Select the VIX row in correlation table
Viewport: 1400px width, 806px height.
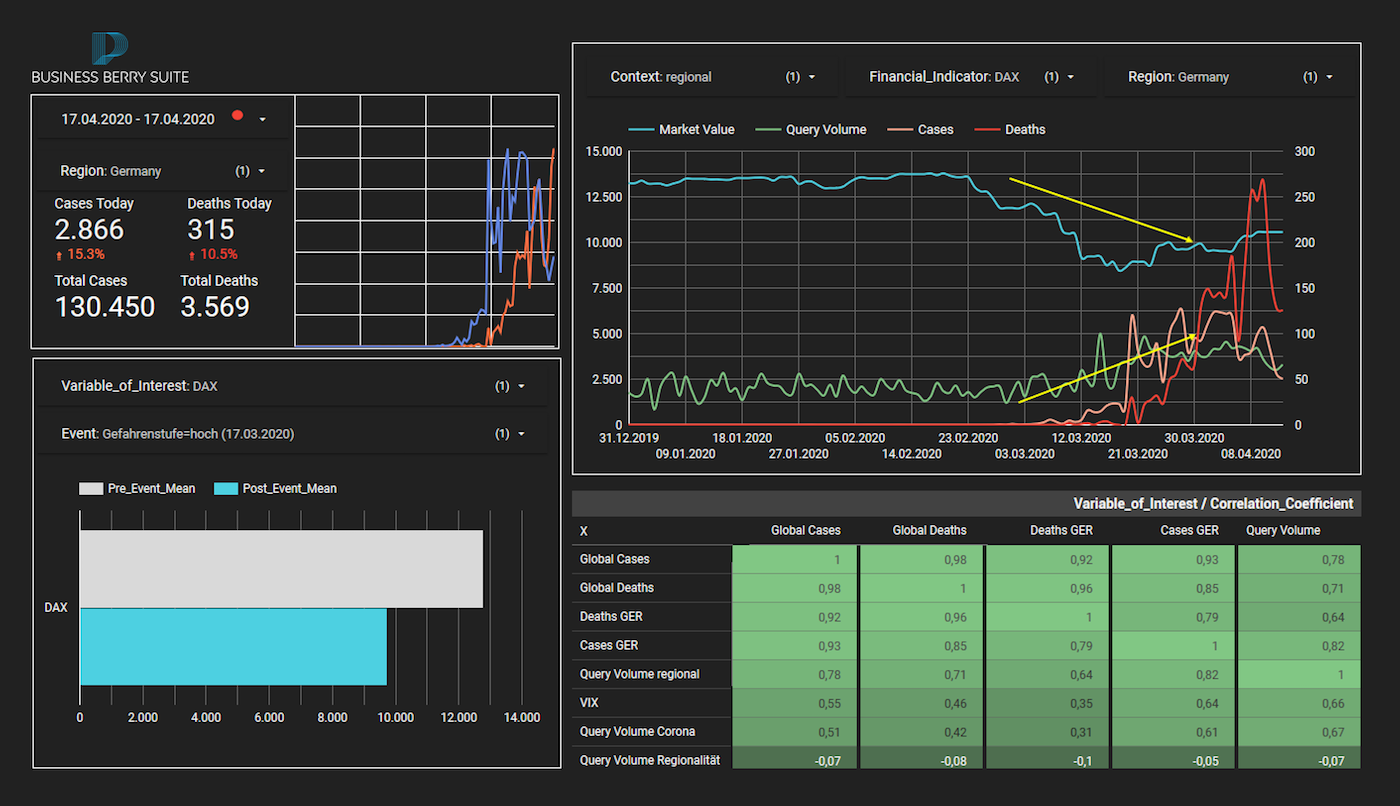point(590,703)
